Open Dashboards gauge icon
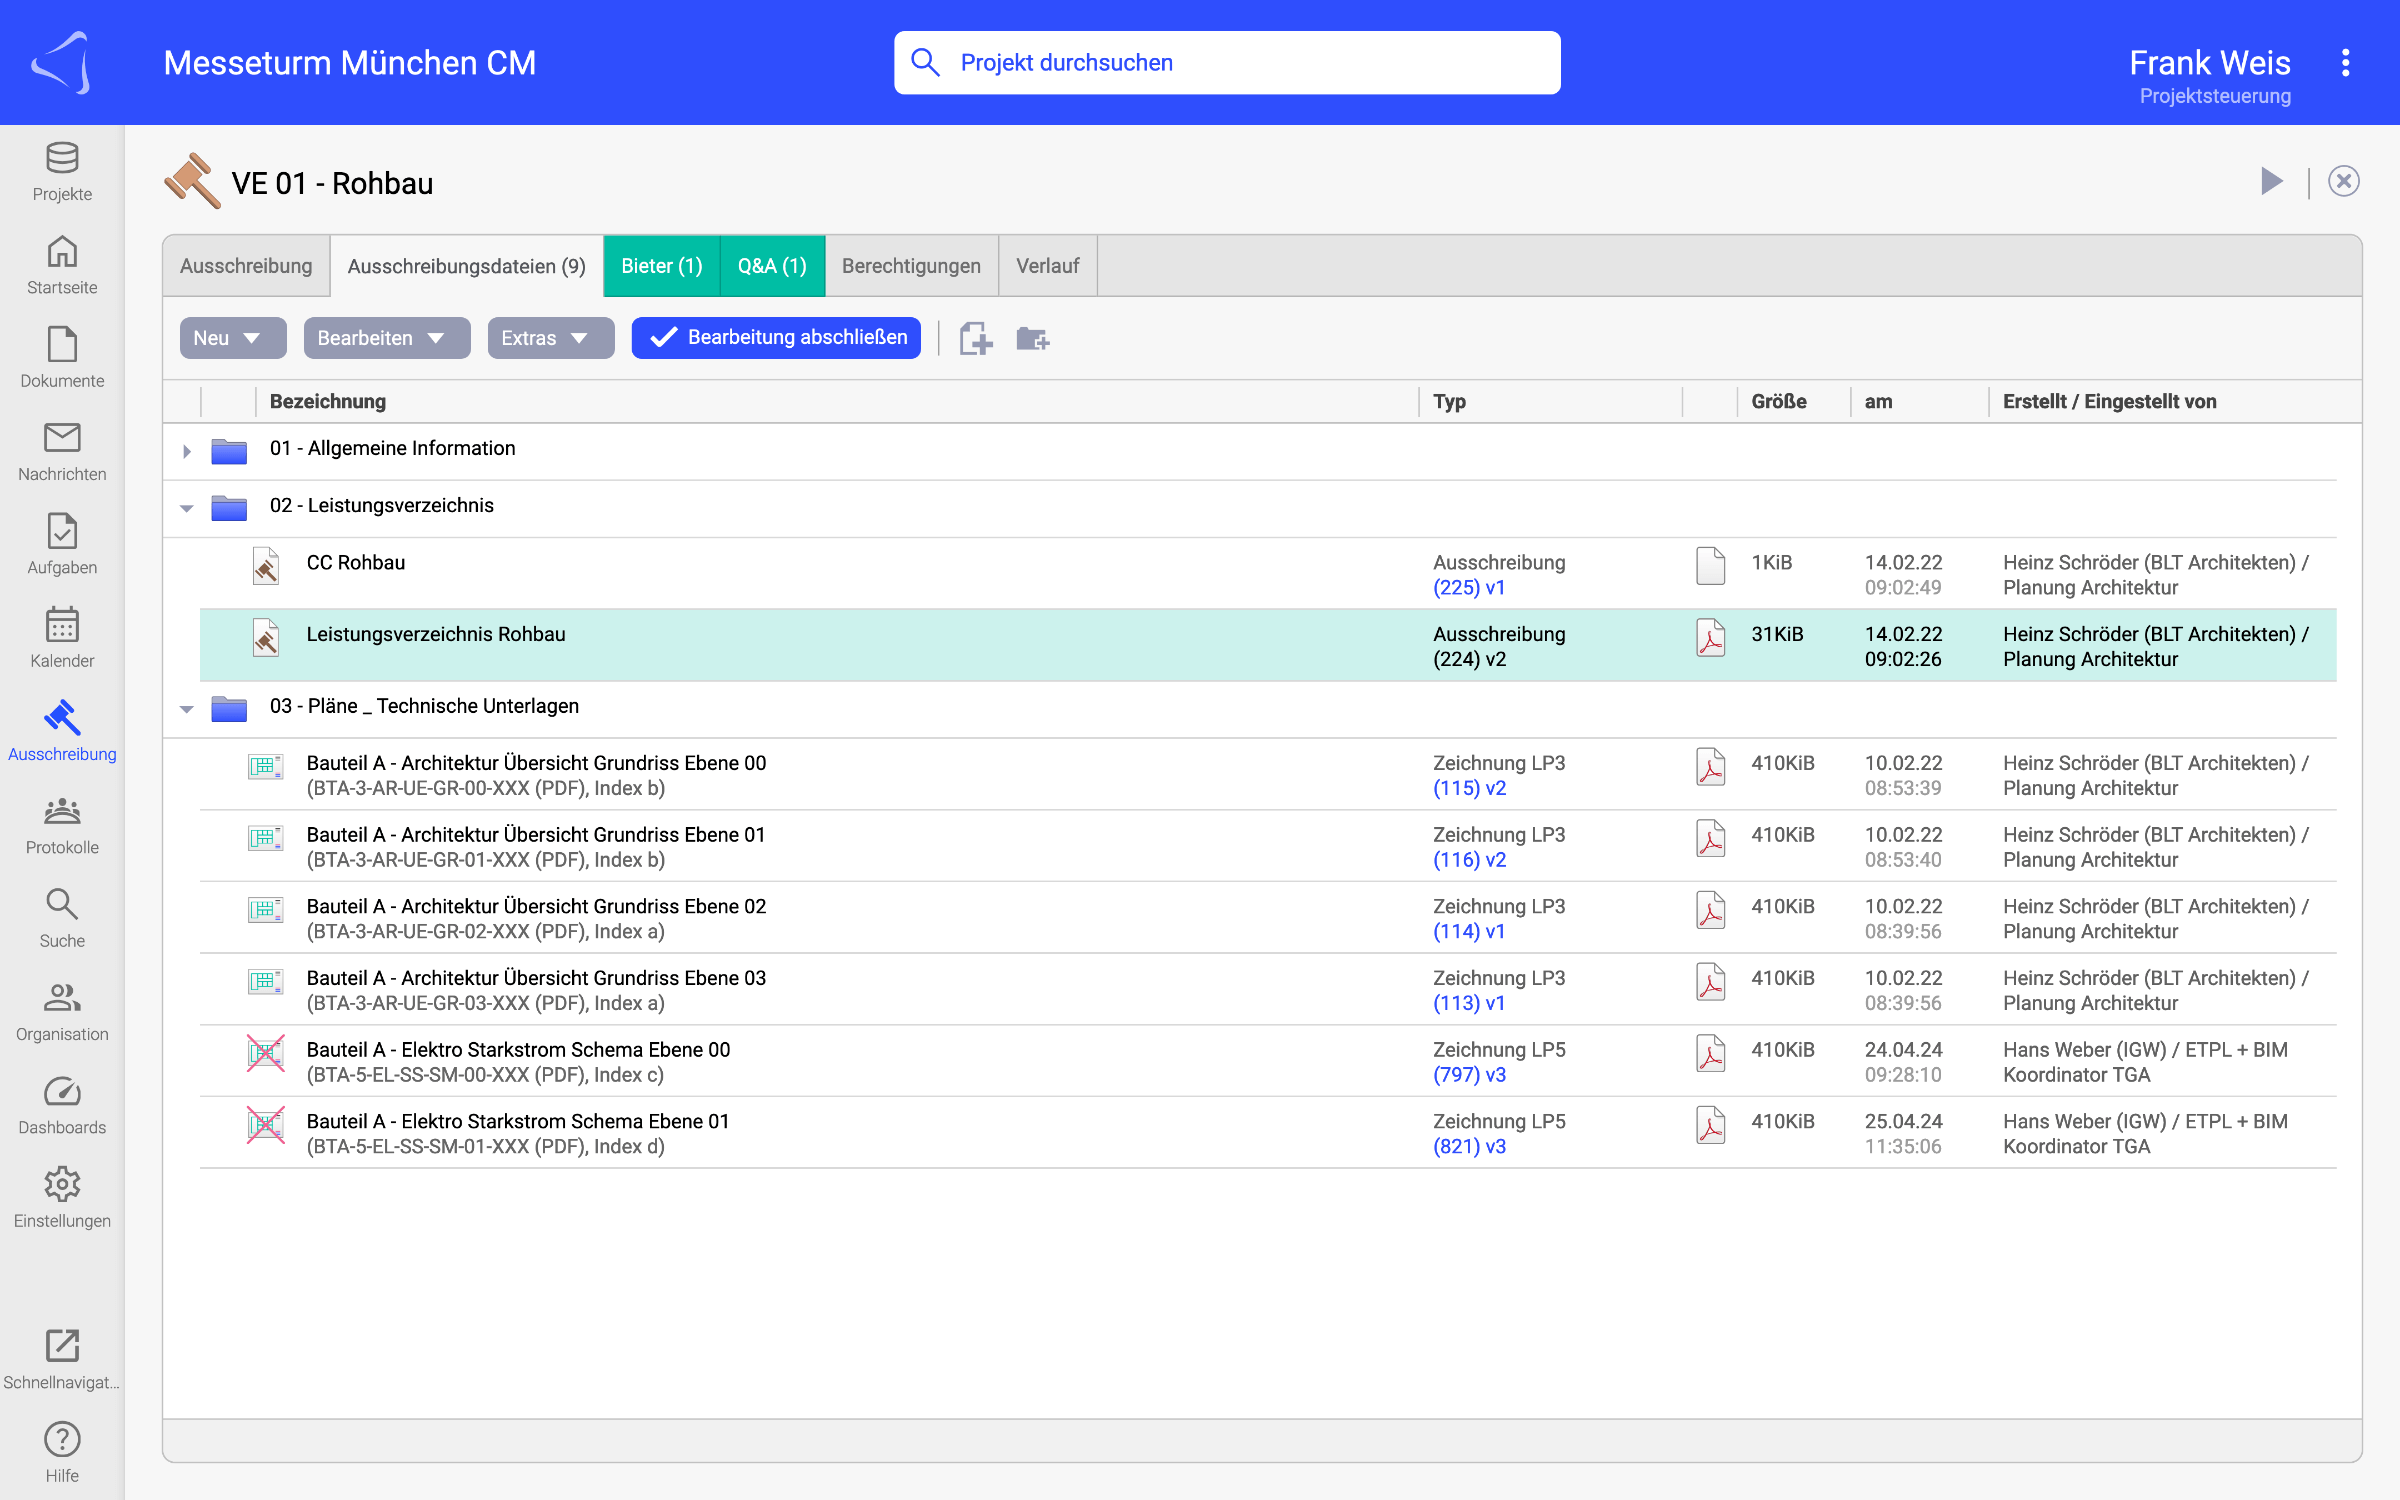Image resolution: width=2400 pixels, height=1500 pixels. click(62, 1105)
